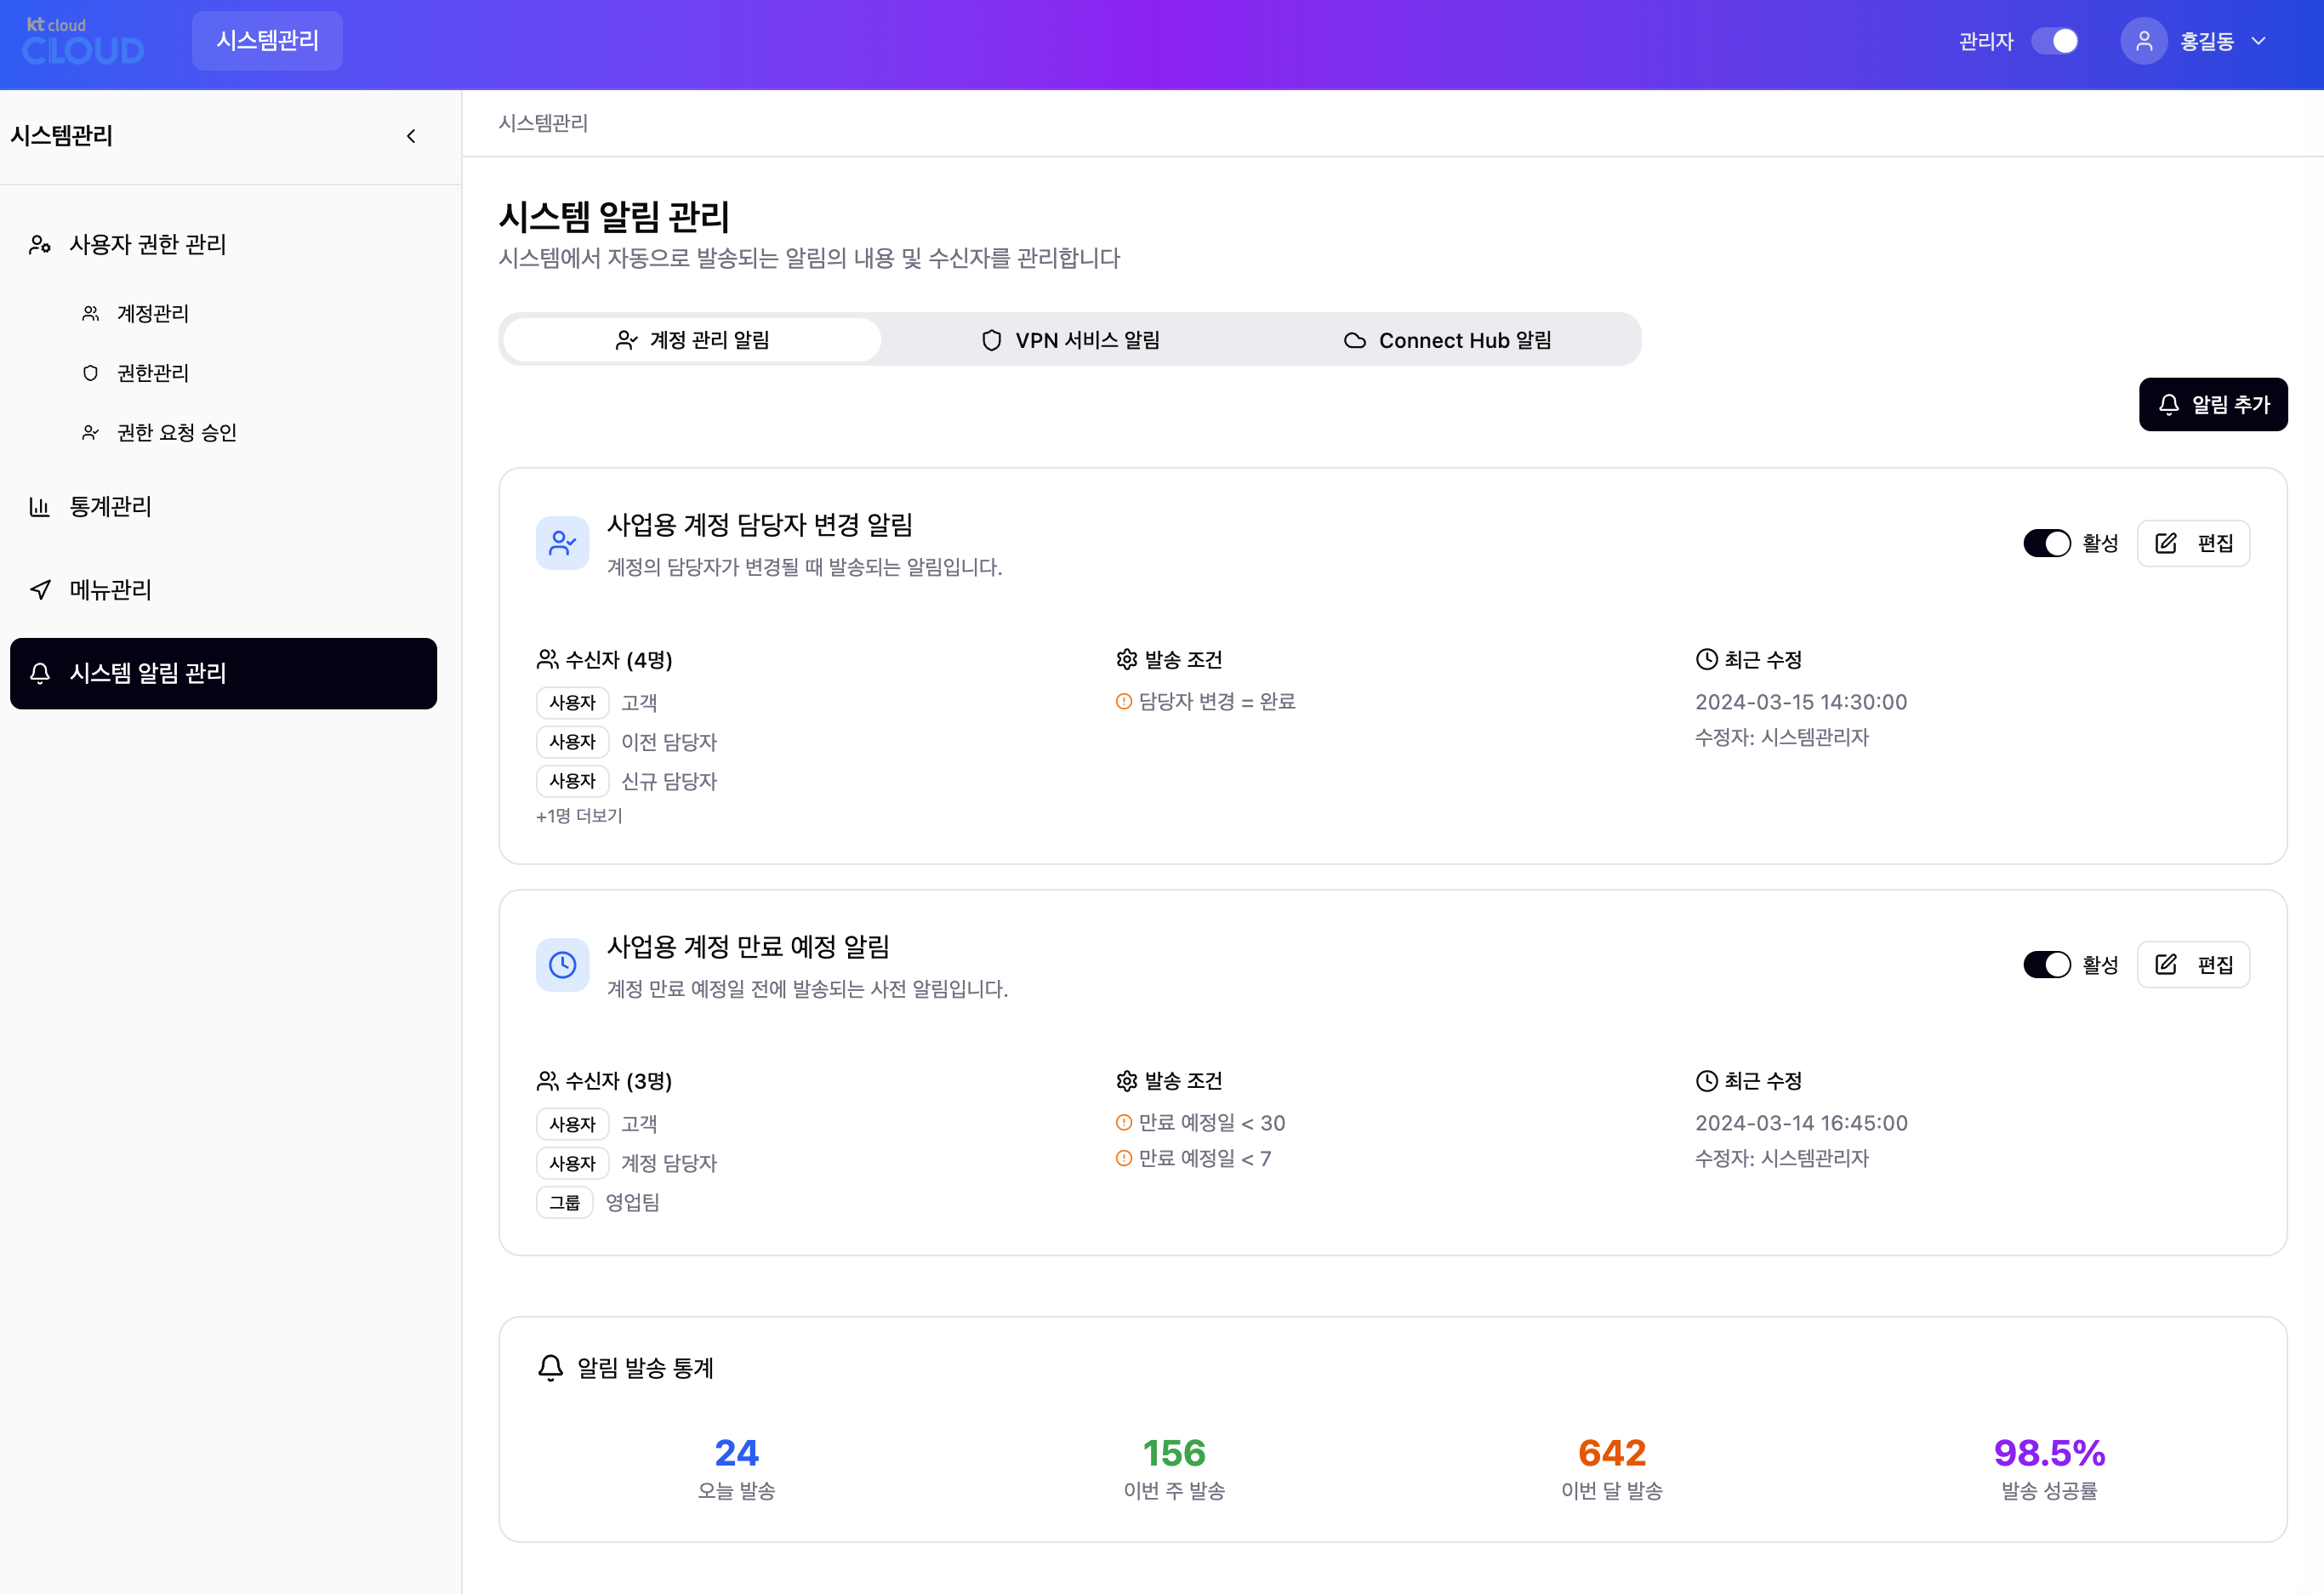The width and height of the screenshot is (2324, 1594).
Task: Open 권한 요청 승인 in sidebar
Action: click(176, 432)
